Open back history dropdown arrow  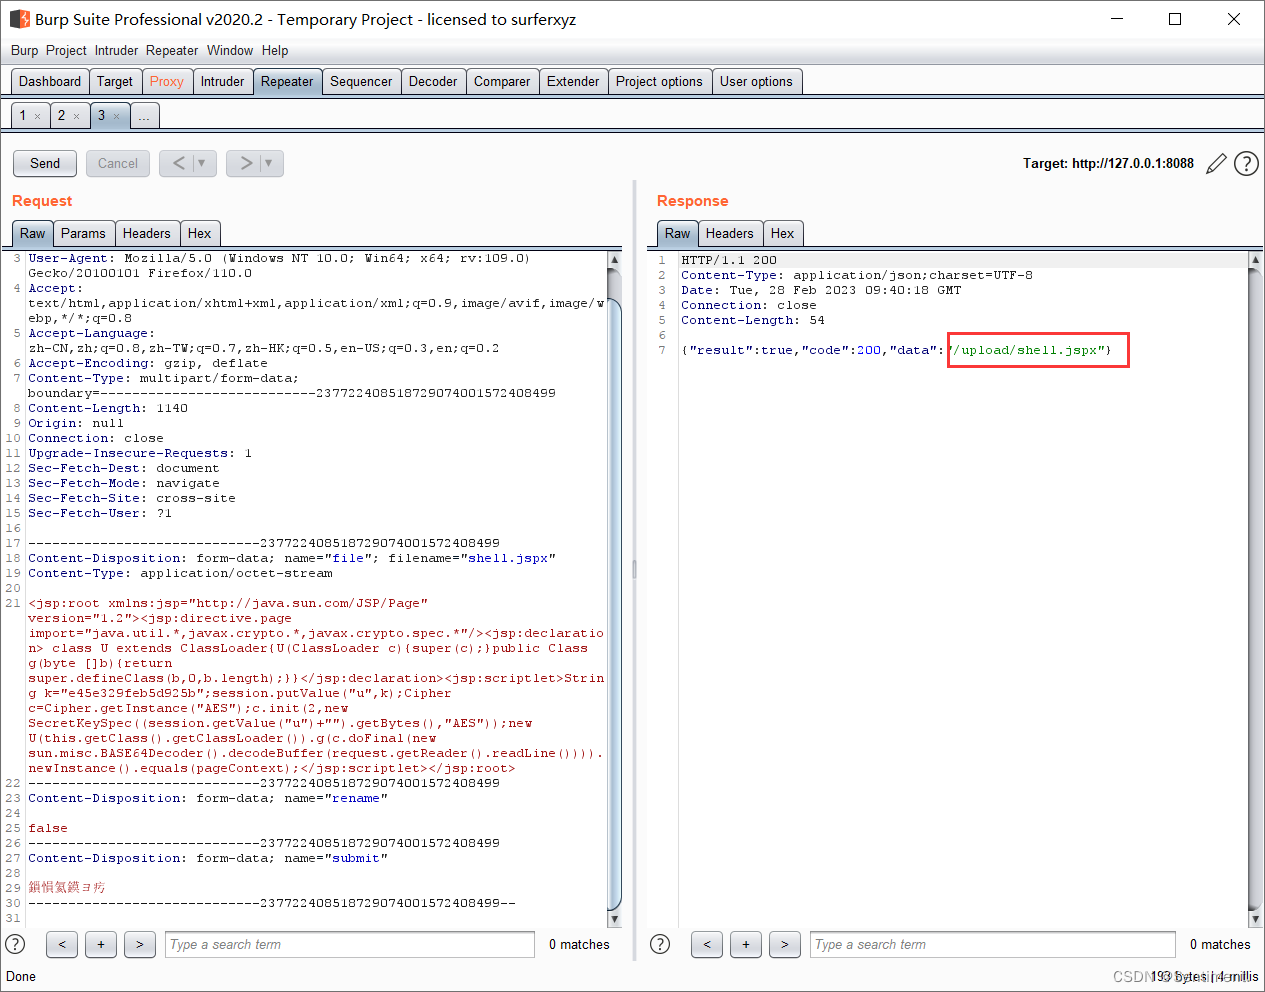pyautogui.click(x=203, y=163)
